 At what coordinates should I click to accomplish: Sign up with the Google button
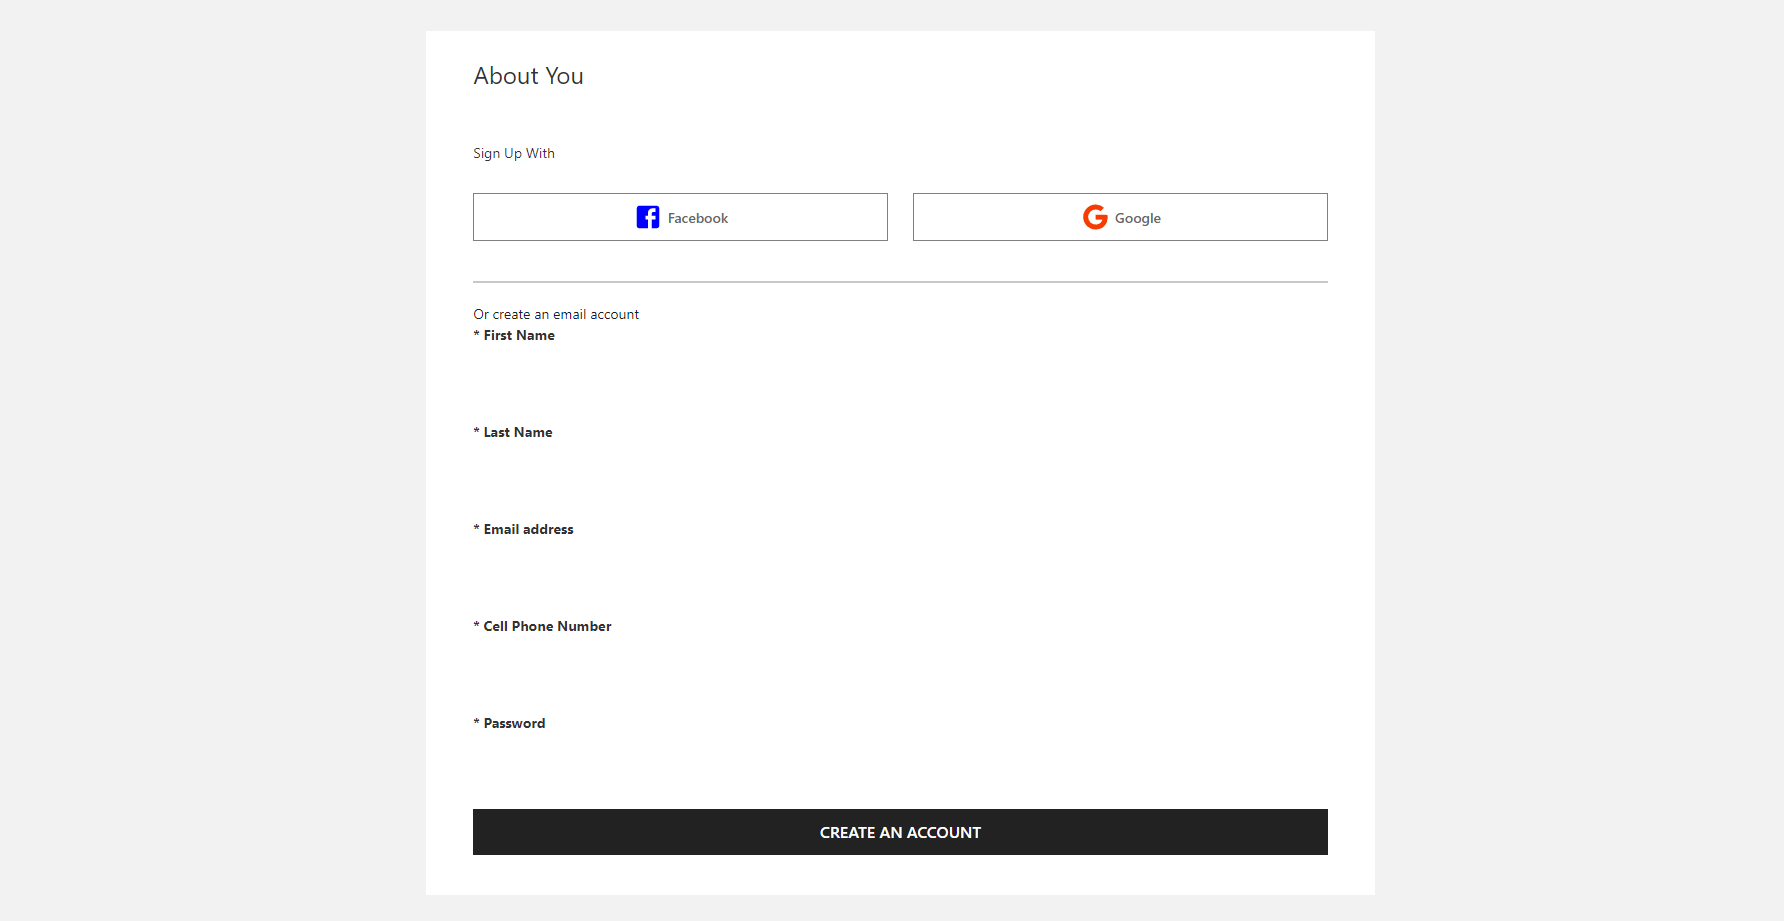(x=1120, y=217)
